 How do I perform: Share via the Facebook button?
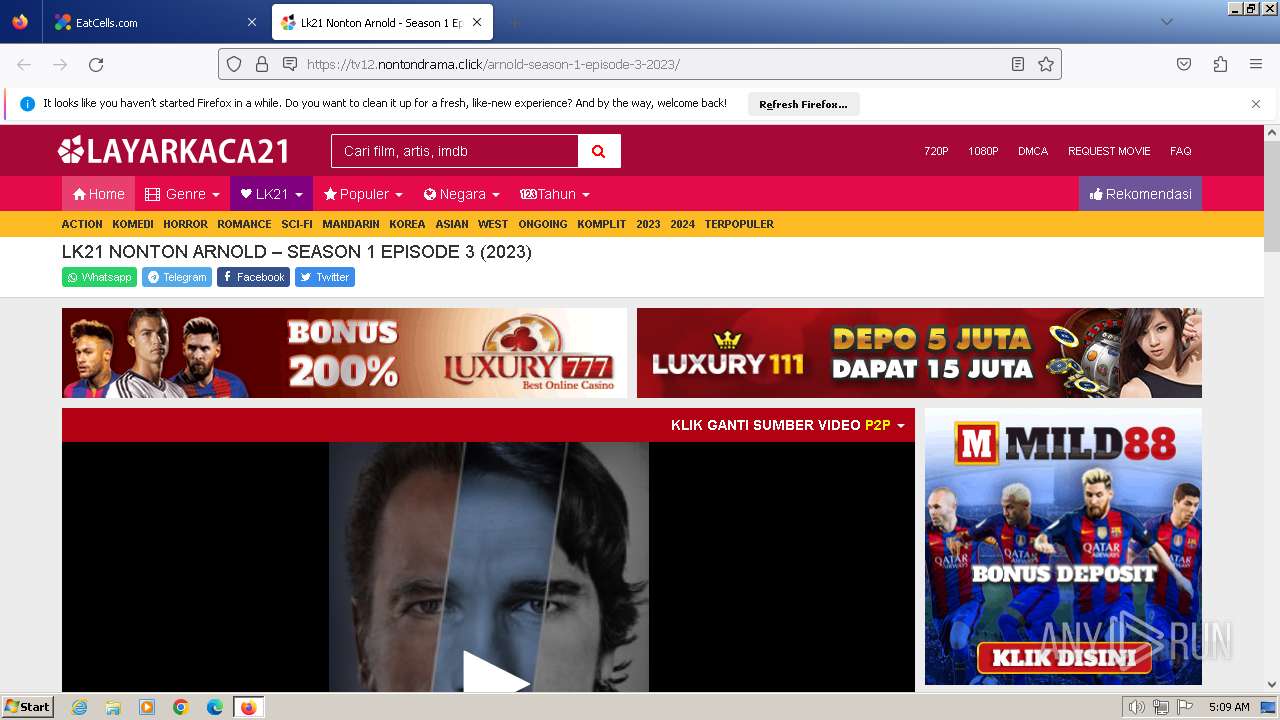pyautogui.click(x=253, y=277)
